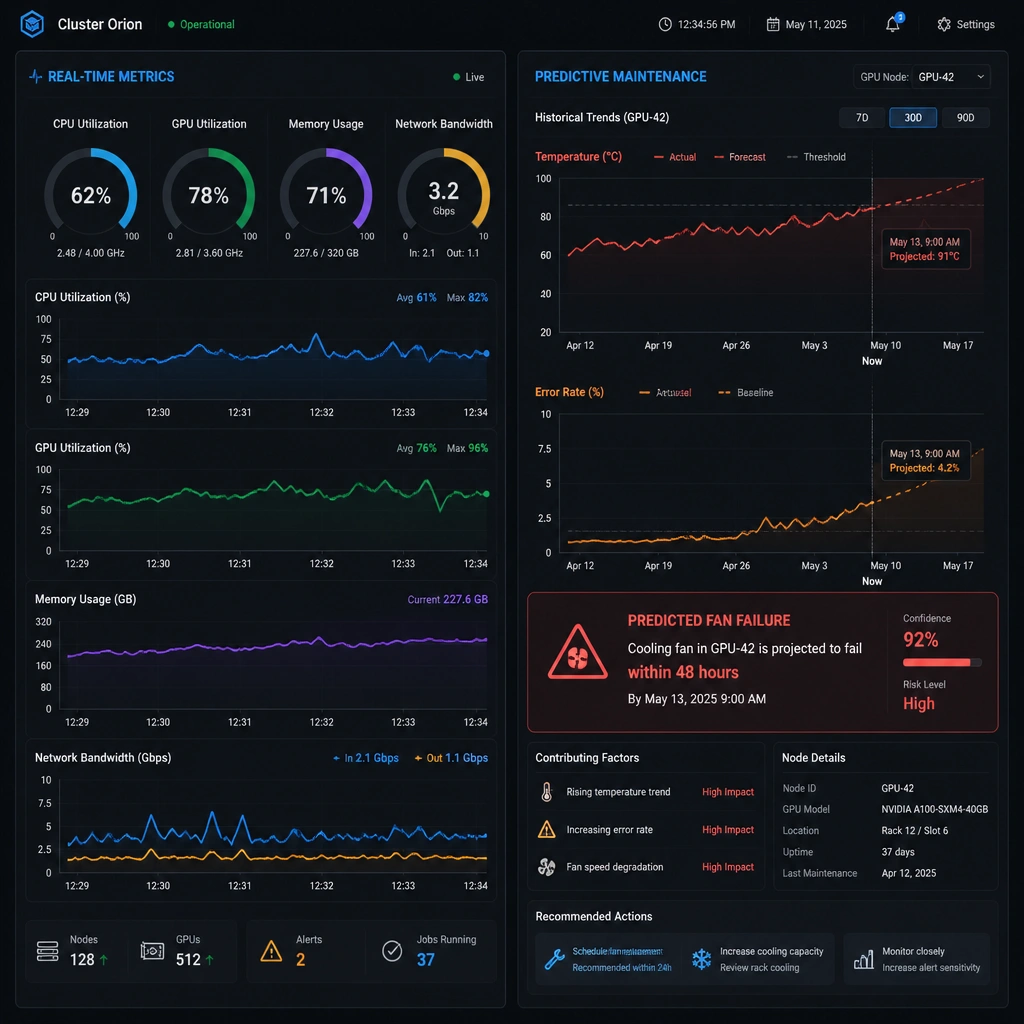
Task: Open the Monitor closely action
Action: point(916,959)
